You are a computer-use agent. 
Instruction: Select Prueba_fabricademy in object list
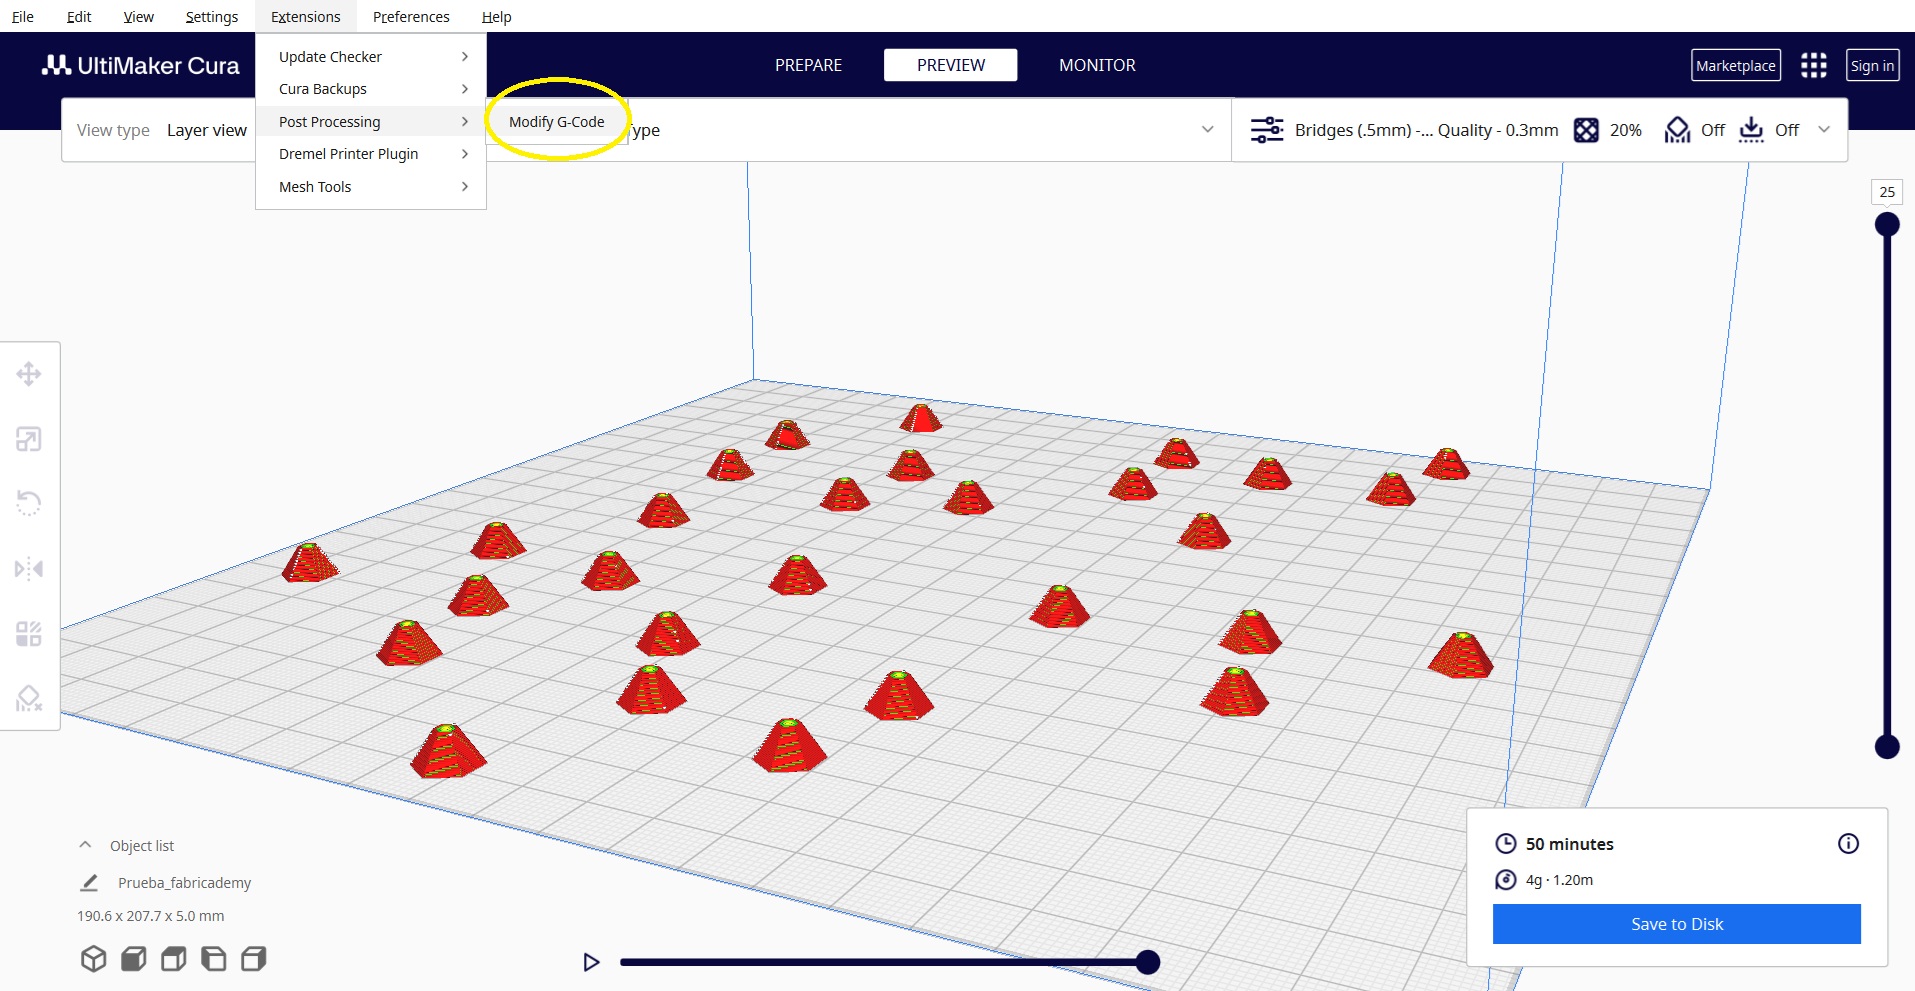[x=184, y=883]
